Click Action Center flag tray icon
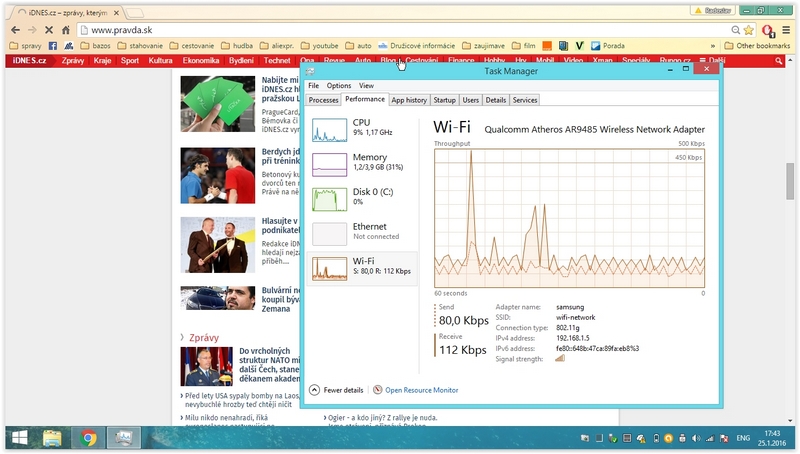This screenshot has height=454, width=800. point(723,438)
